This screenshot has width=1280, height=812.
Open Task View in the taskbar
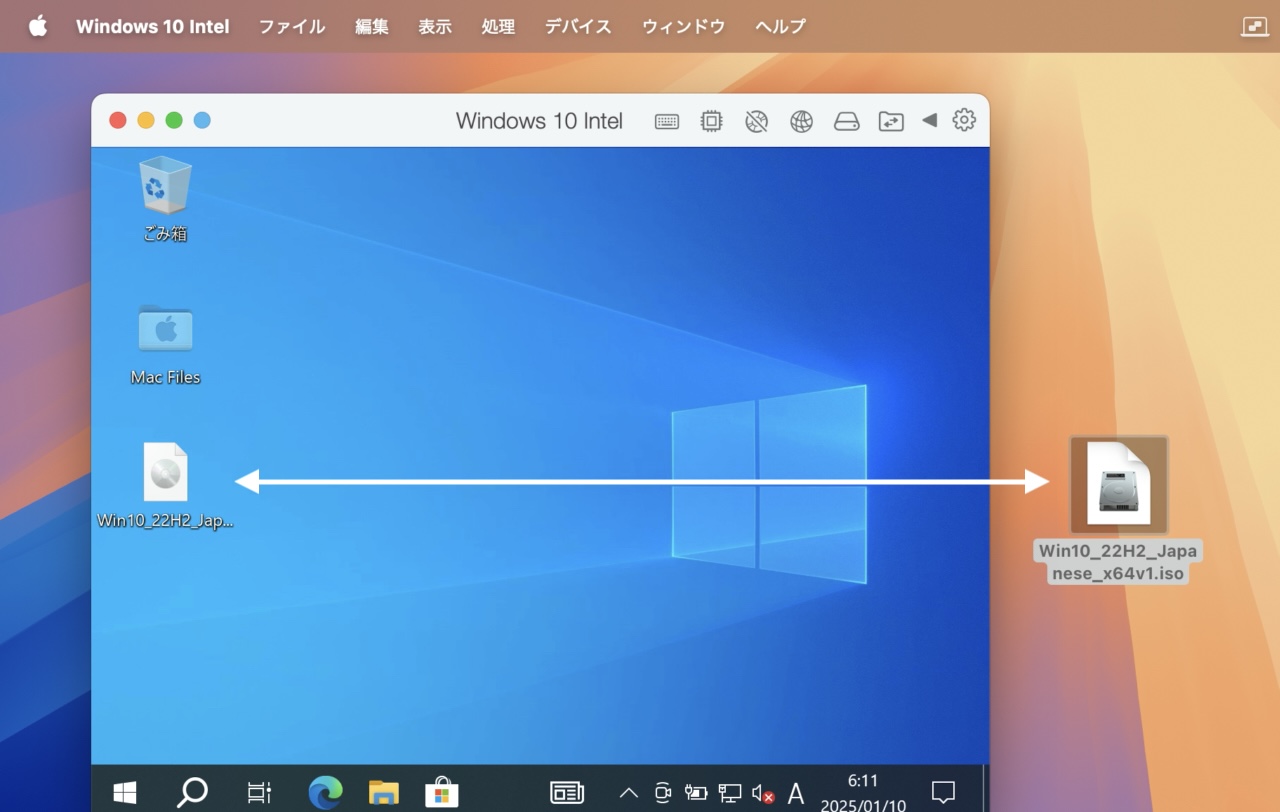coord(259,793)
